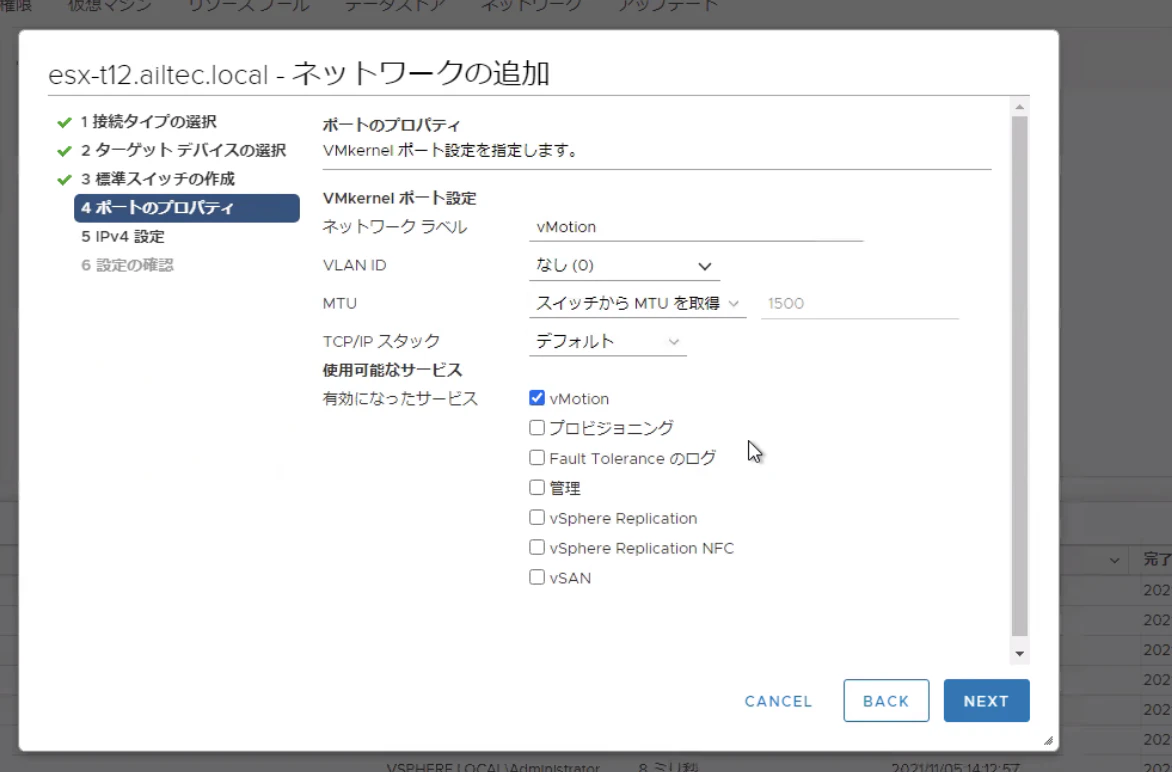This screenshot has height=772, width=1172.
Task: Open the TCP/IP スタック dropdown
Action: 608,342
